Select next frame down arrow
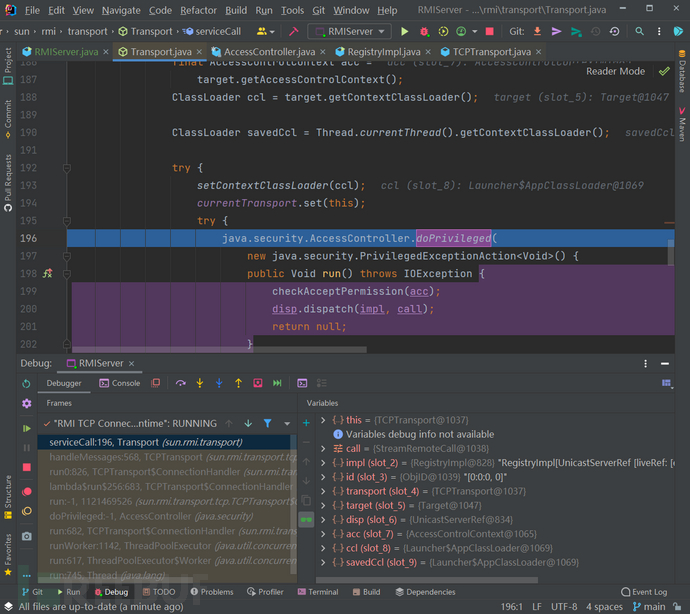This screenshot has width=690, height=614. tap(248, 423)
